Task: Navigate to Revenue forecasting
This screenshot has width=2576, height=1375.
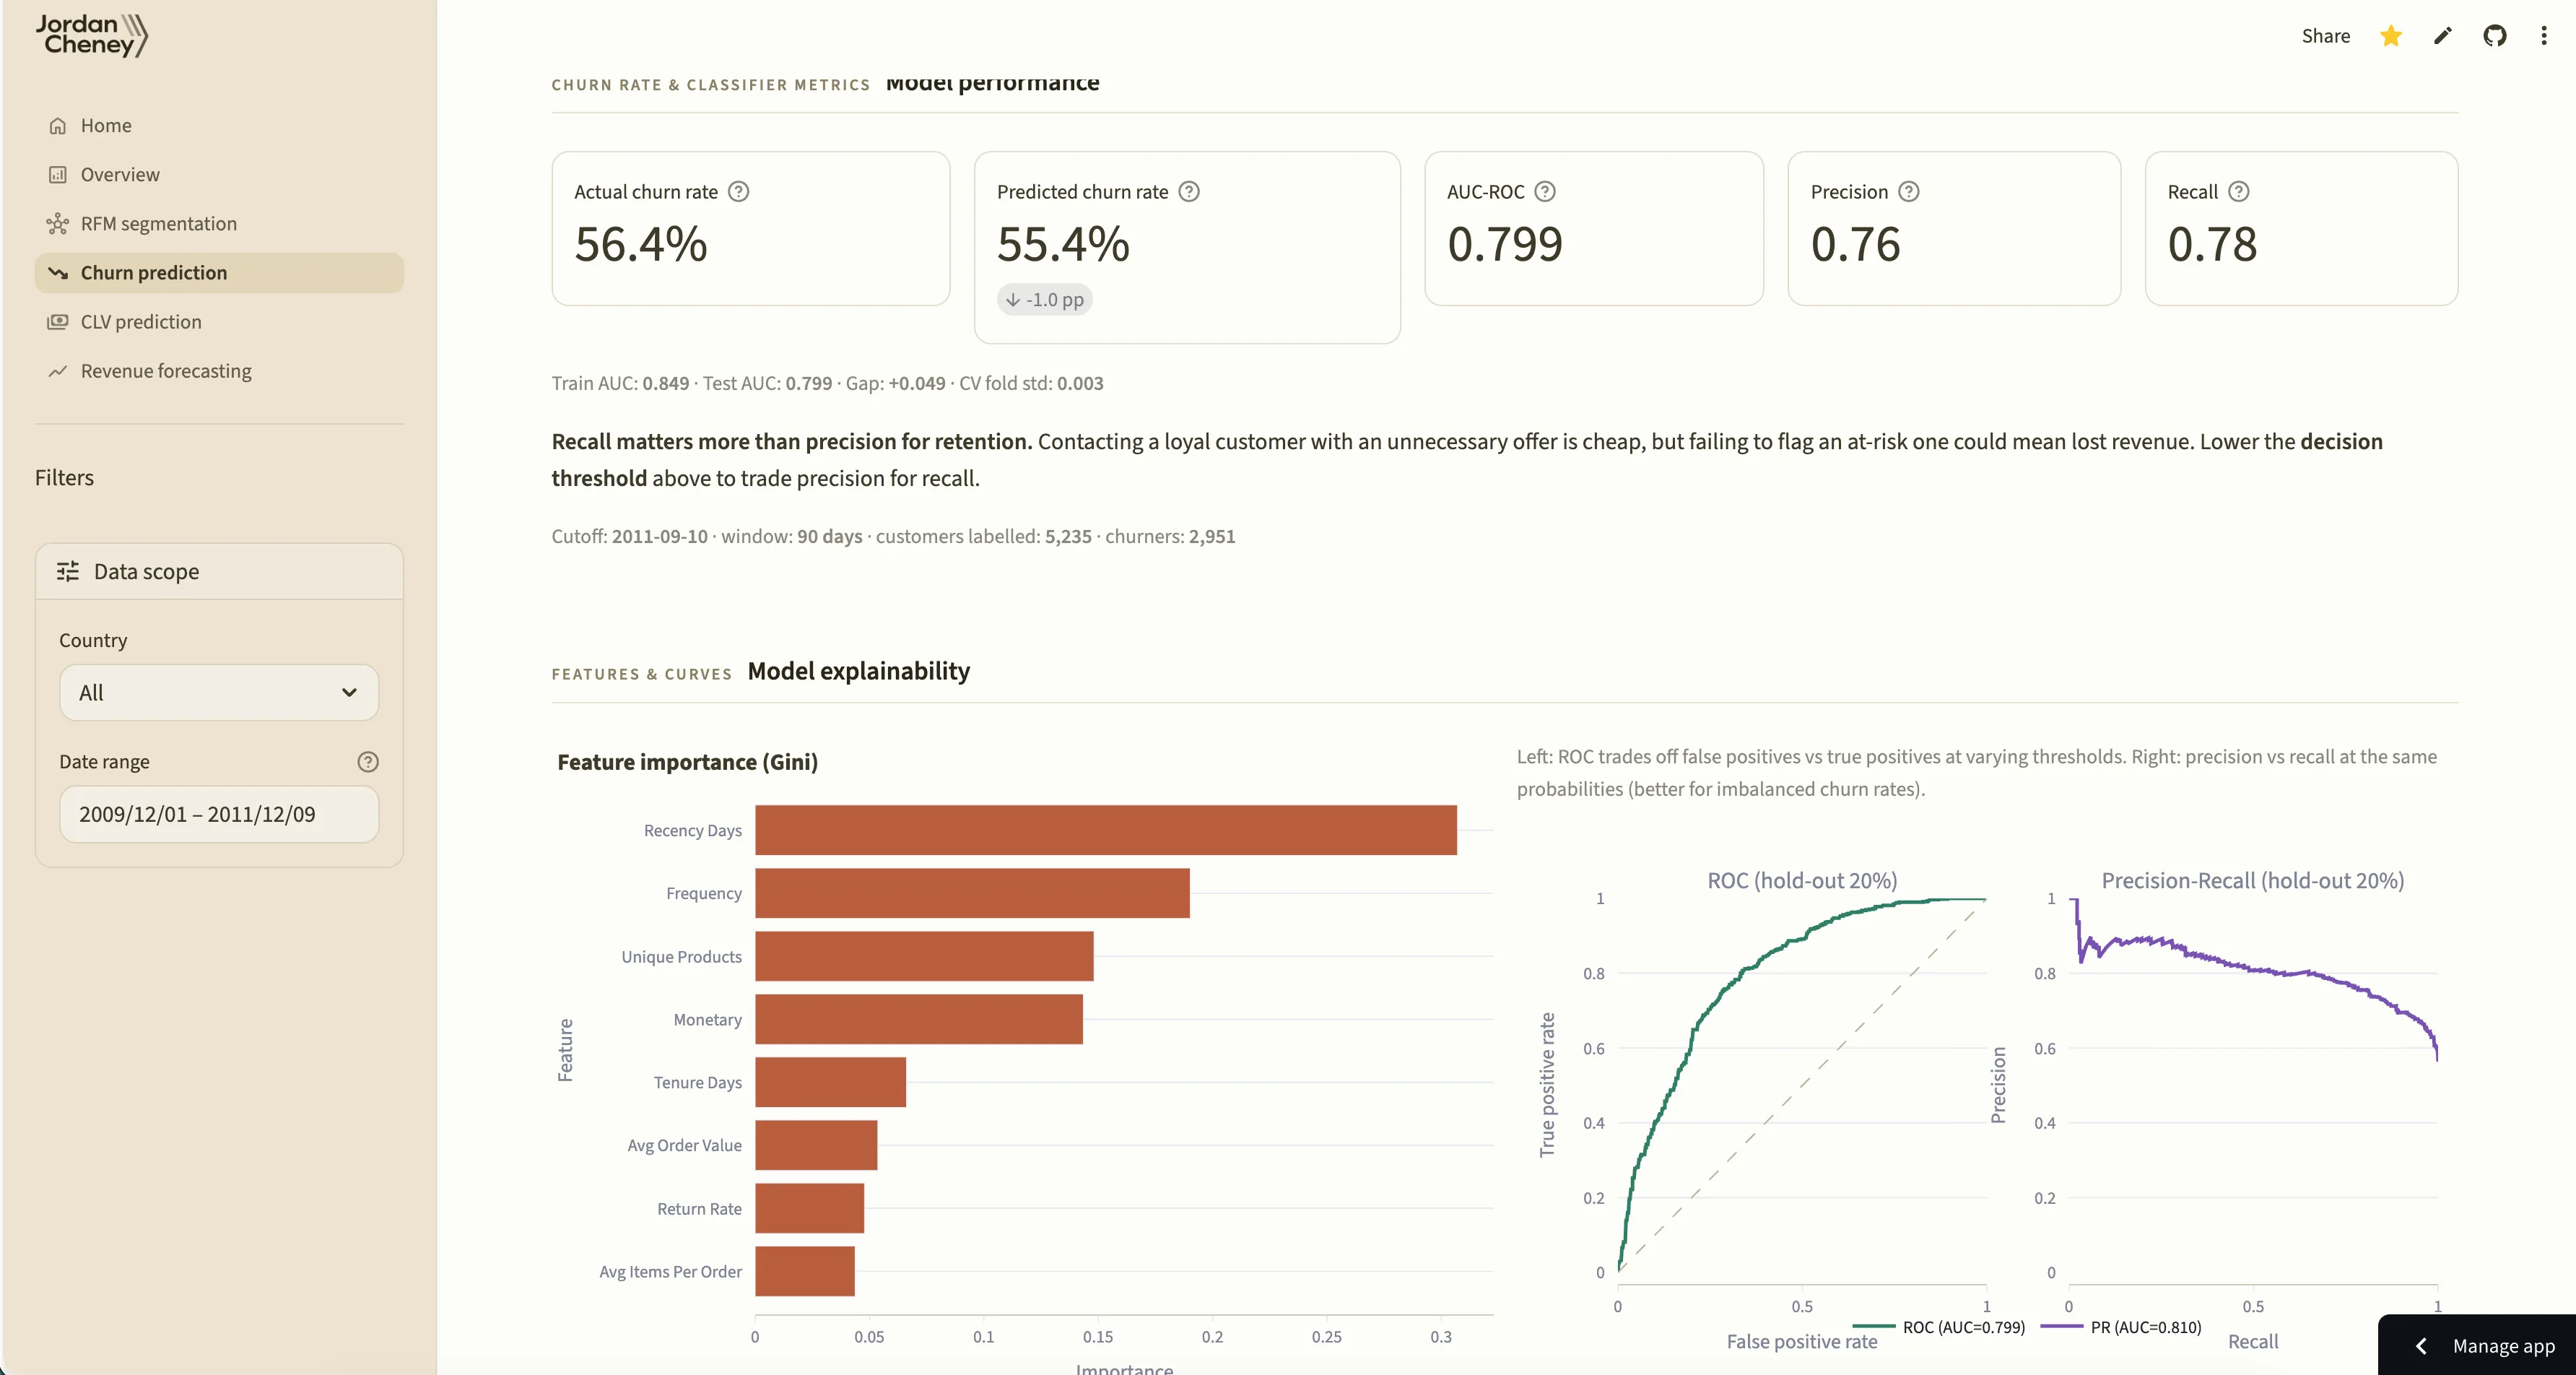Action: pos(219,371)
